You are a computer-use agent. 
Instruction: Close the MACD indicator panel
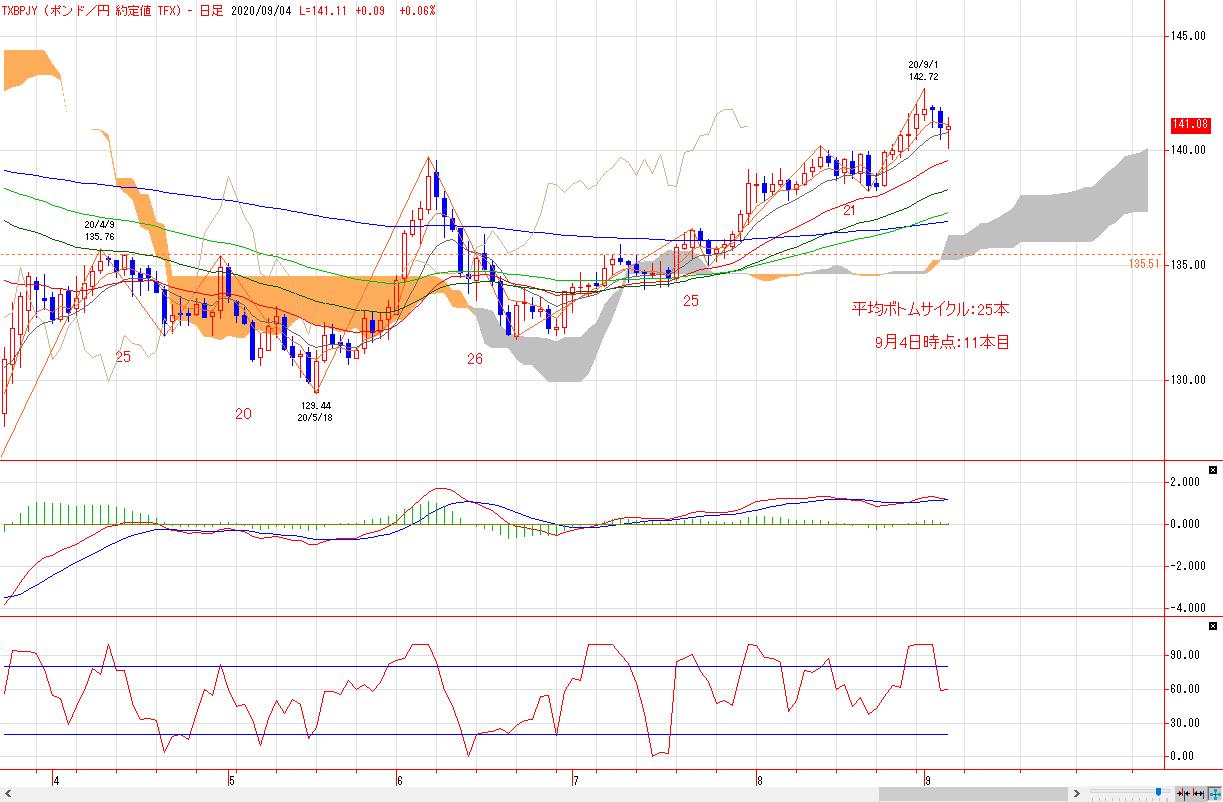pos(1213,469)
